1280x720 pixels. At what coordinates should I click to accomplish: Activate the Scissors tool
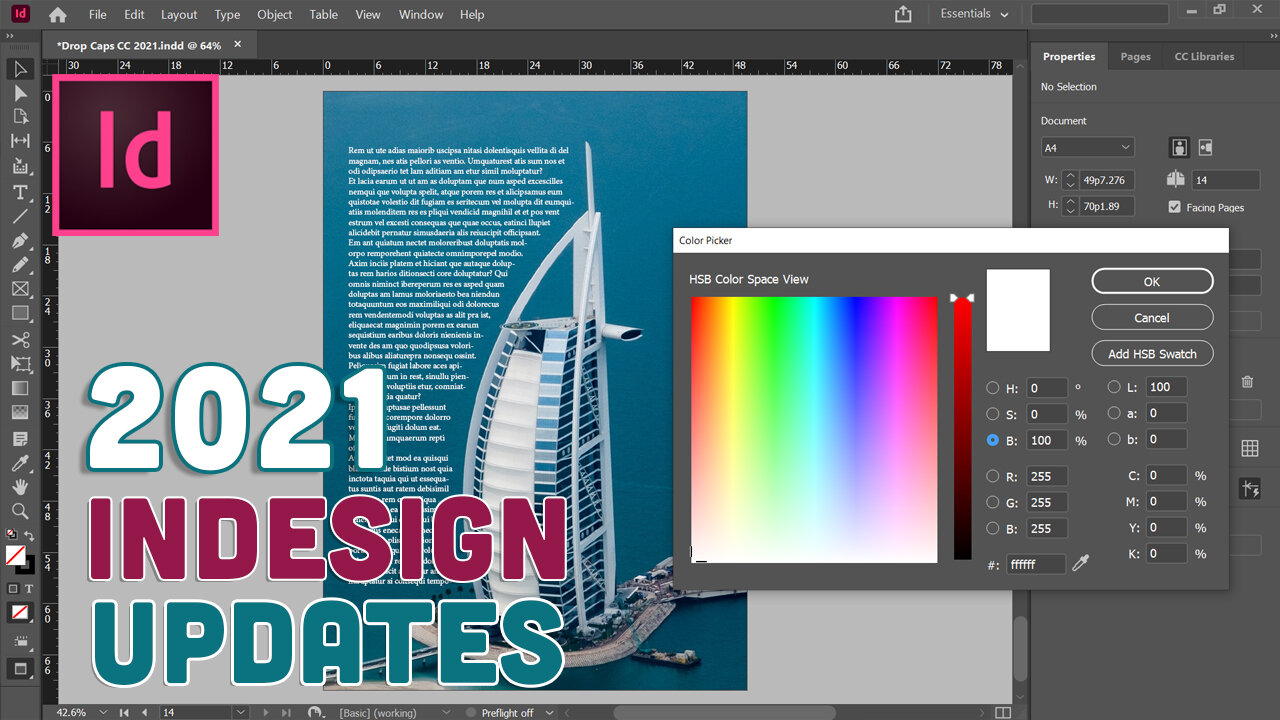click(x=20, y=340)
